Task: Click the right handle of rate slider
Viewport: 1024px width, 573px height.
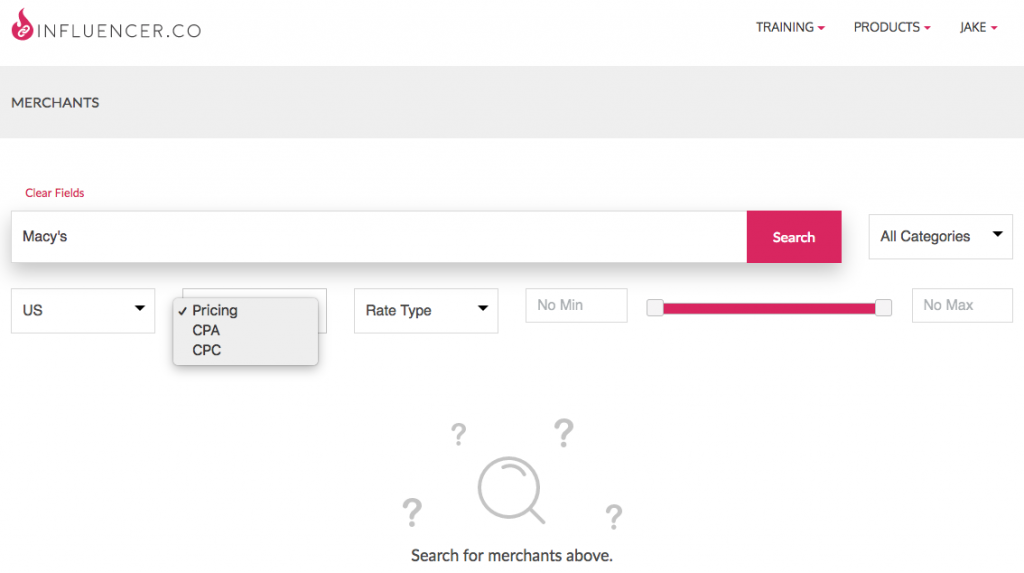Action: (883, 308)
